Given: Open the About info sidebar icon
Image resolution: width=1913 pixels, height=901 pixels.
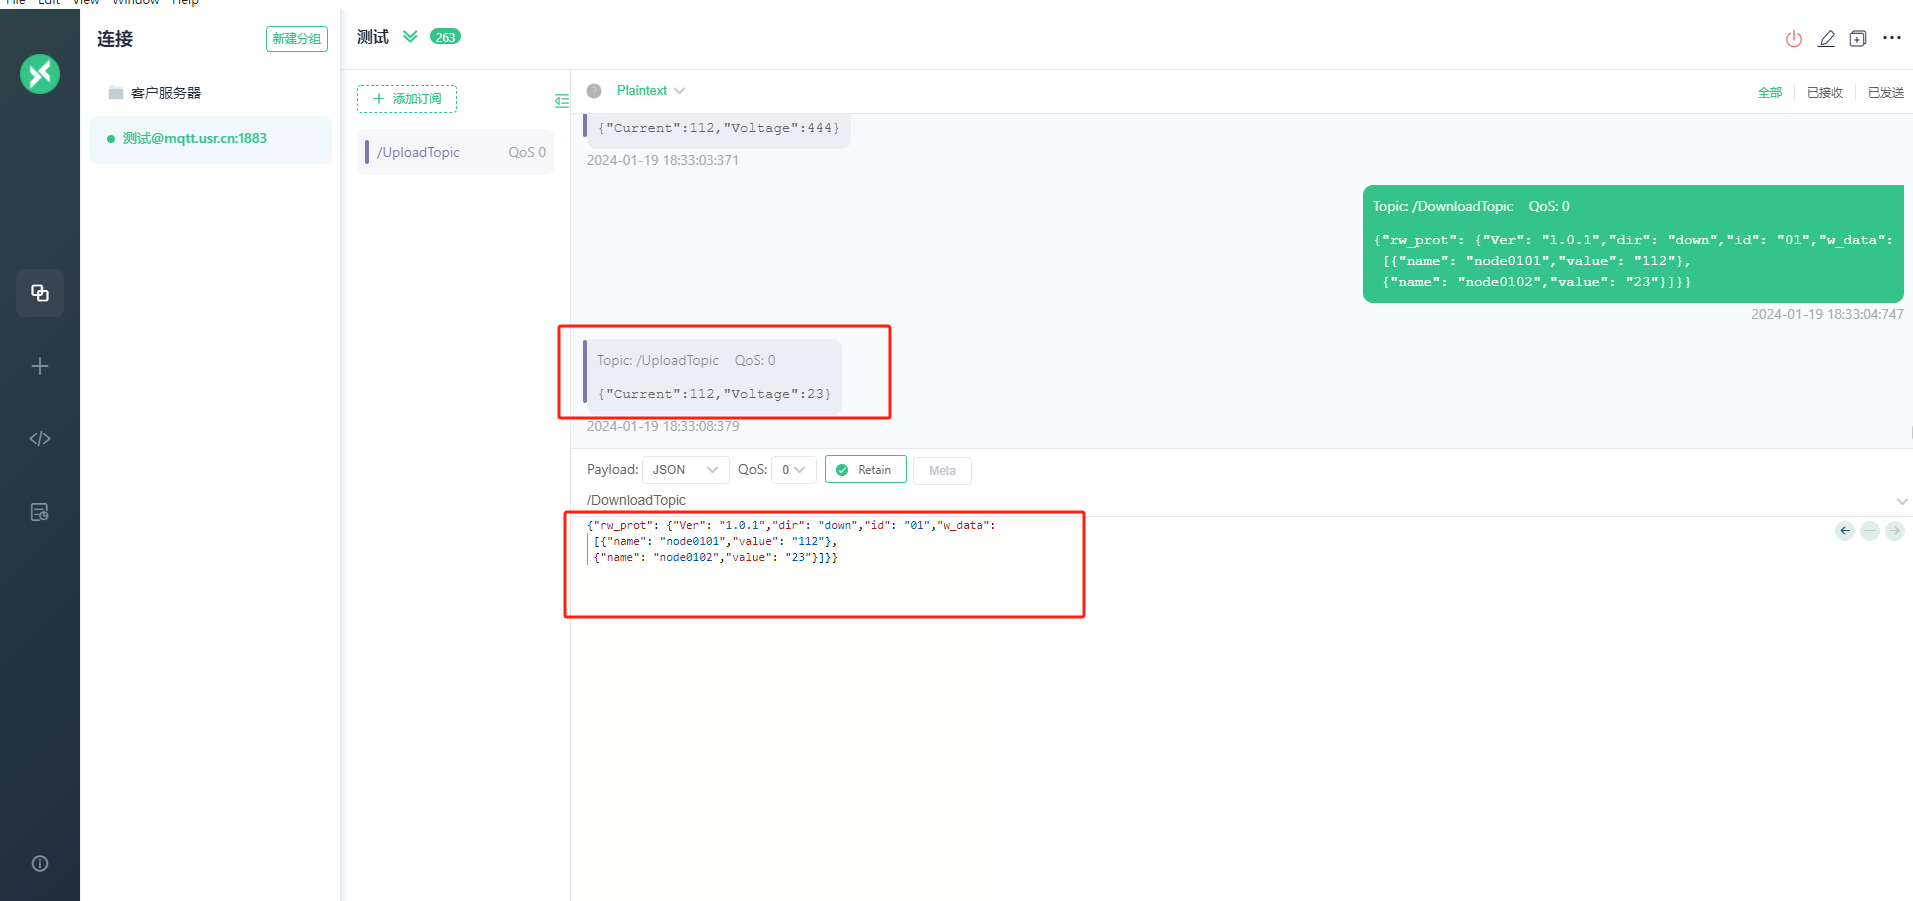Looking at the screenshot, I should click(40, 864).
